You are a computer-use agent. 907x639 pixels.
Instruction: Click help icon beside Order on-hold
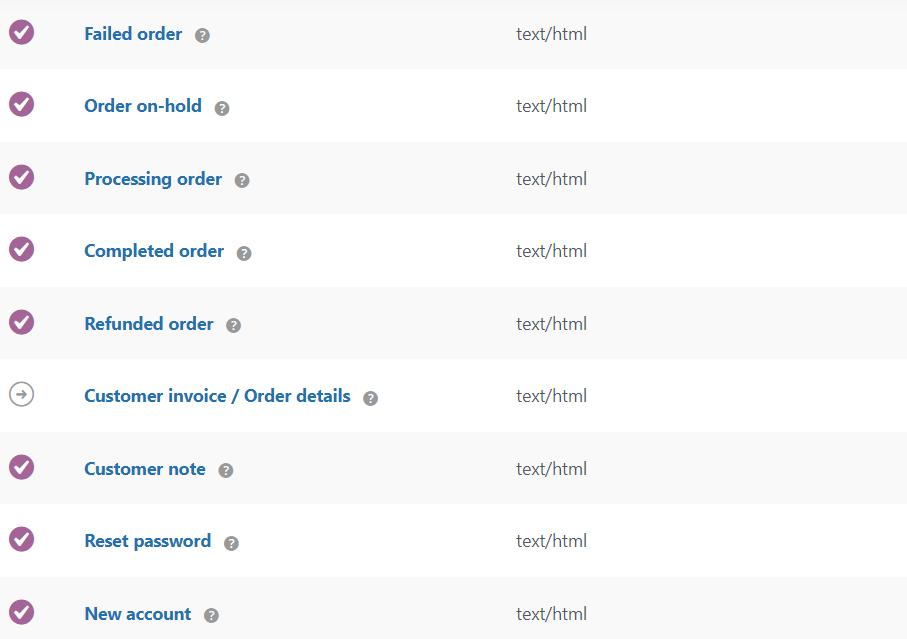coord(222,108)
